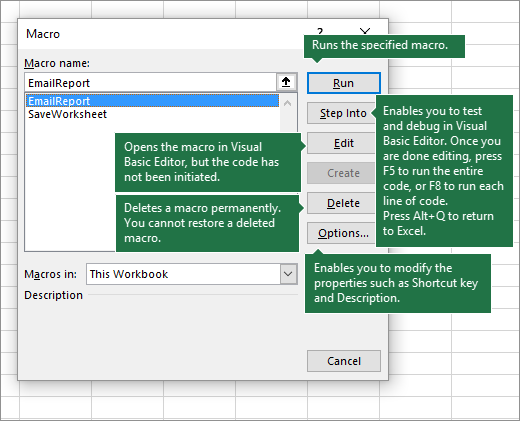This screenshot has height=421, width=520.
Task: Click the Deletes a macro permanently callout
Action: tap(207, 223)
